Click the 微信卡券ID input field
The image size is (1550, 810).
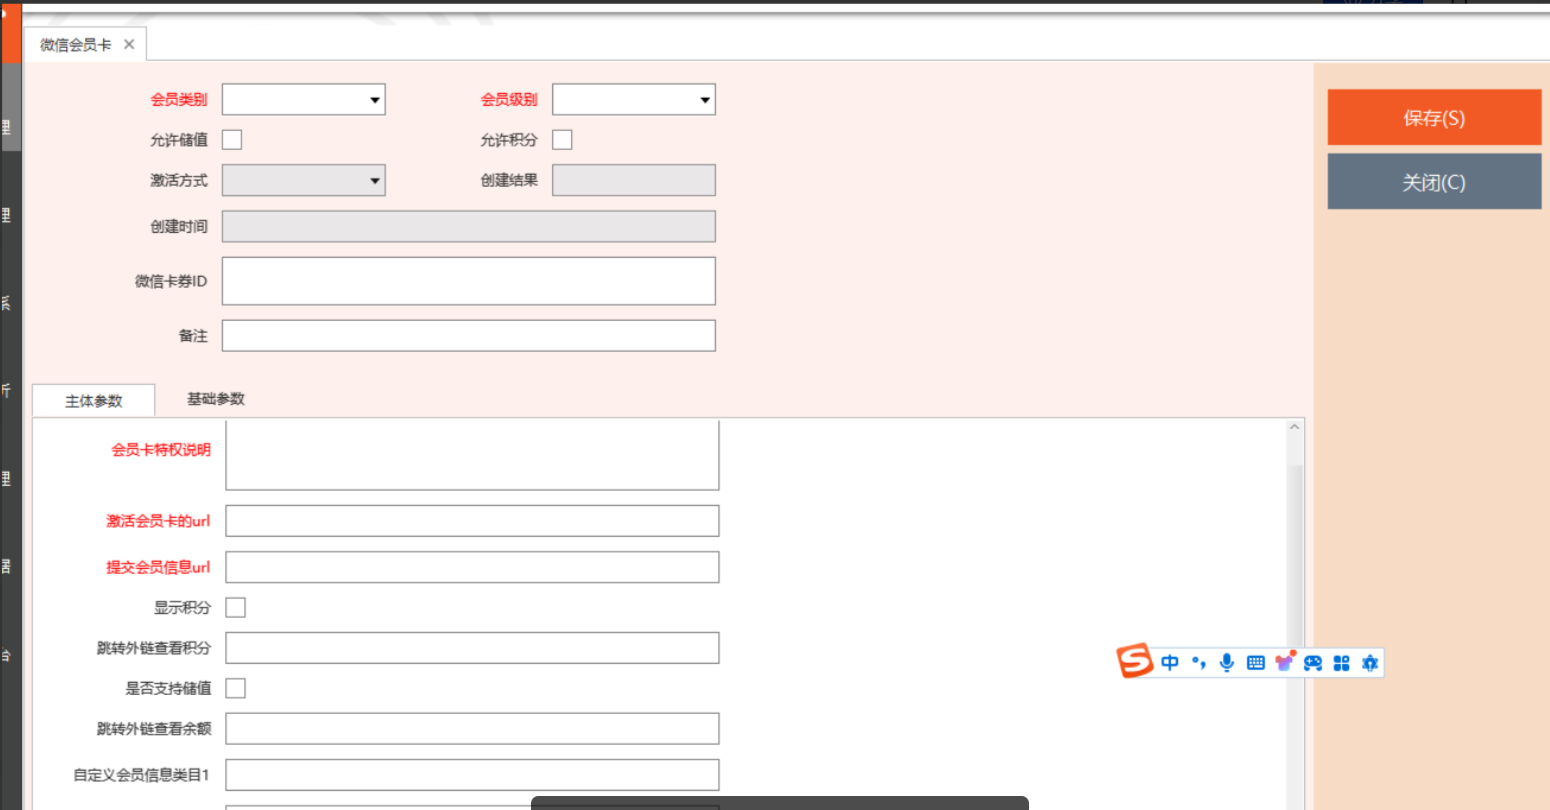(x=468, y=281)
